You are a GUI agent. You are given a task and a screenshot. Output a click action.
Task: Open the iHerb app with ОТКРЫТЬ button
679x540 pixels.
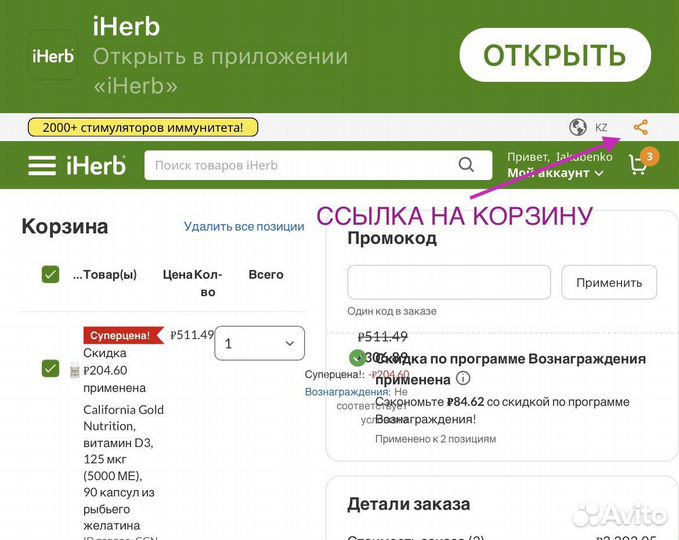pyautogui.click(x=555, y=55)
